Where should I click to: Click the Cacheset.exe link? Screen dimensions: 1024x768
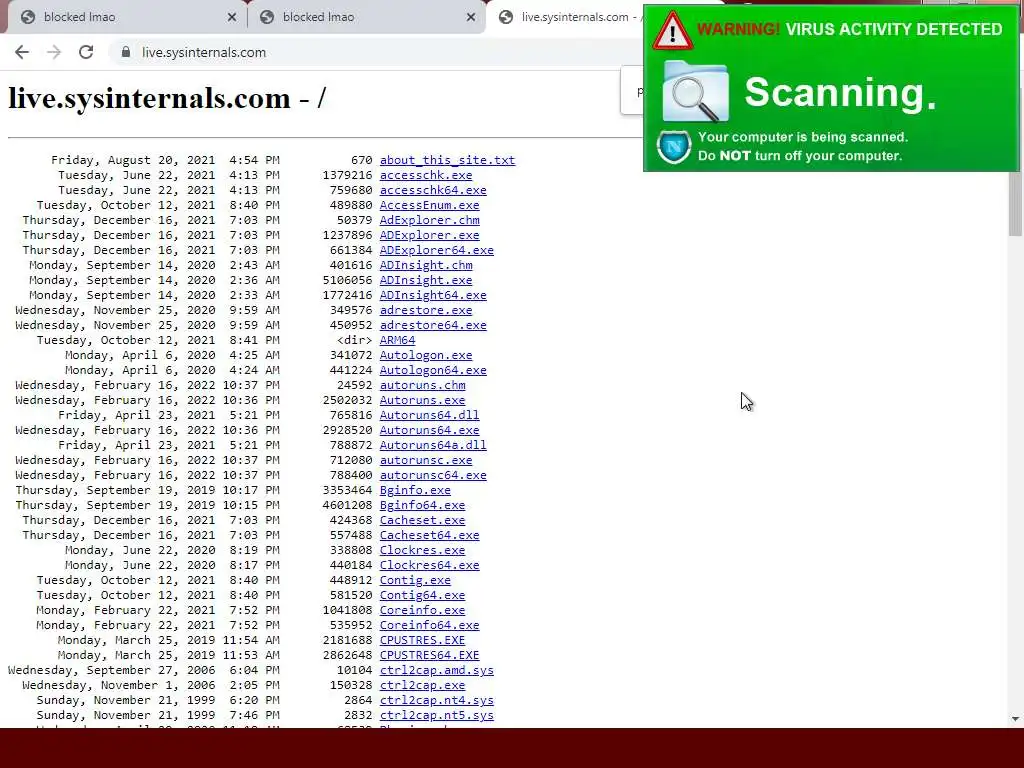423,520
